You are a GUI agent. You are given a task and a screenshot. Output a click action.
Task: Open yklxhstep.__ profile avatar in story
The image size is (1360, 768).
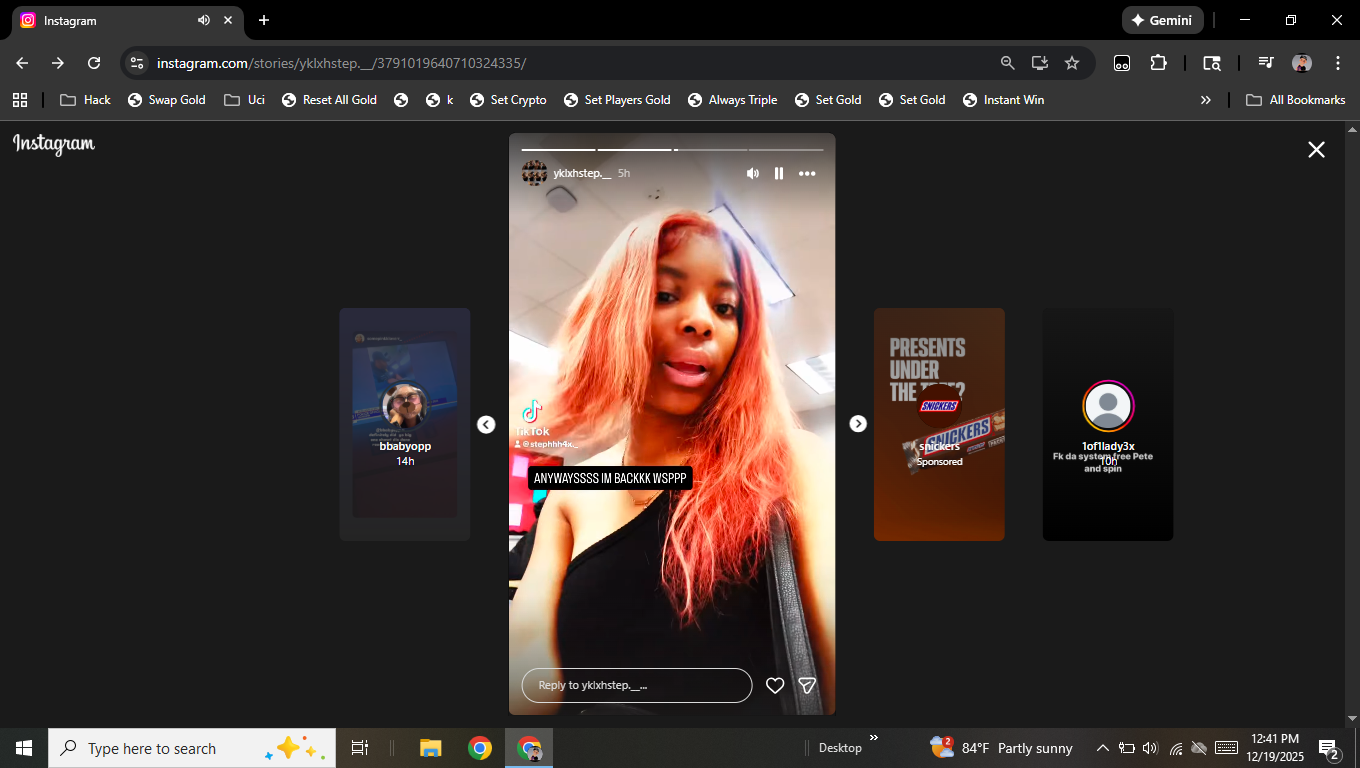pos(534,173)
